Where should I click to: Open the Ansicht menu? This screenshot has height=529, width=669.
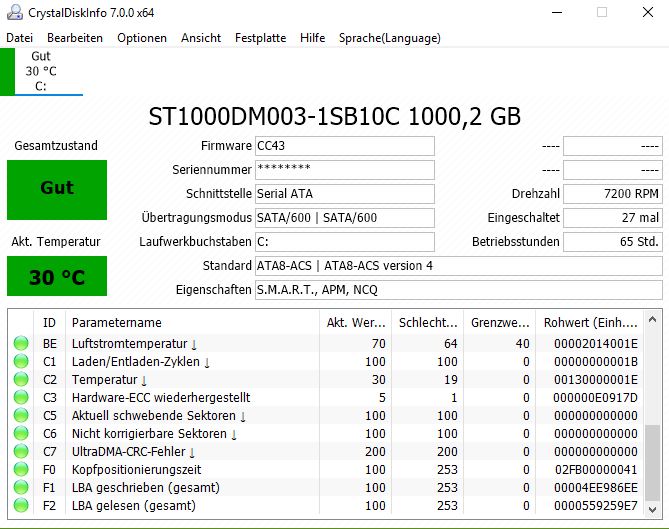coord(201,38)
